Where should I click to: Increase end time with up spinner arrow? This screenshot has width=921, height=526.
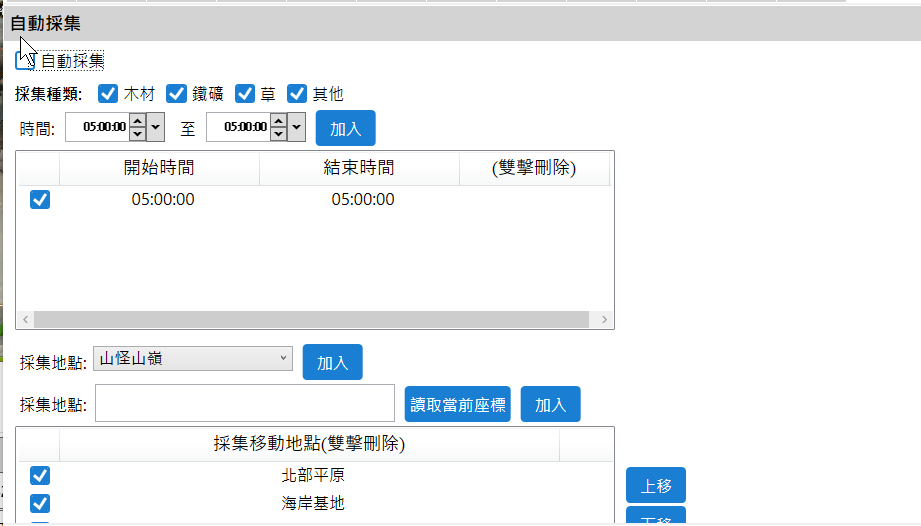[279, 121]
